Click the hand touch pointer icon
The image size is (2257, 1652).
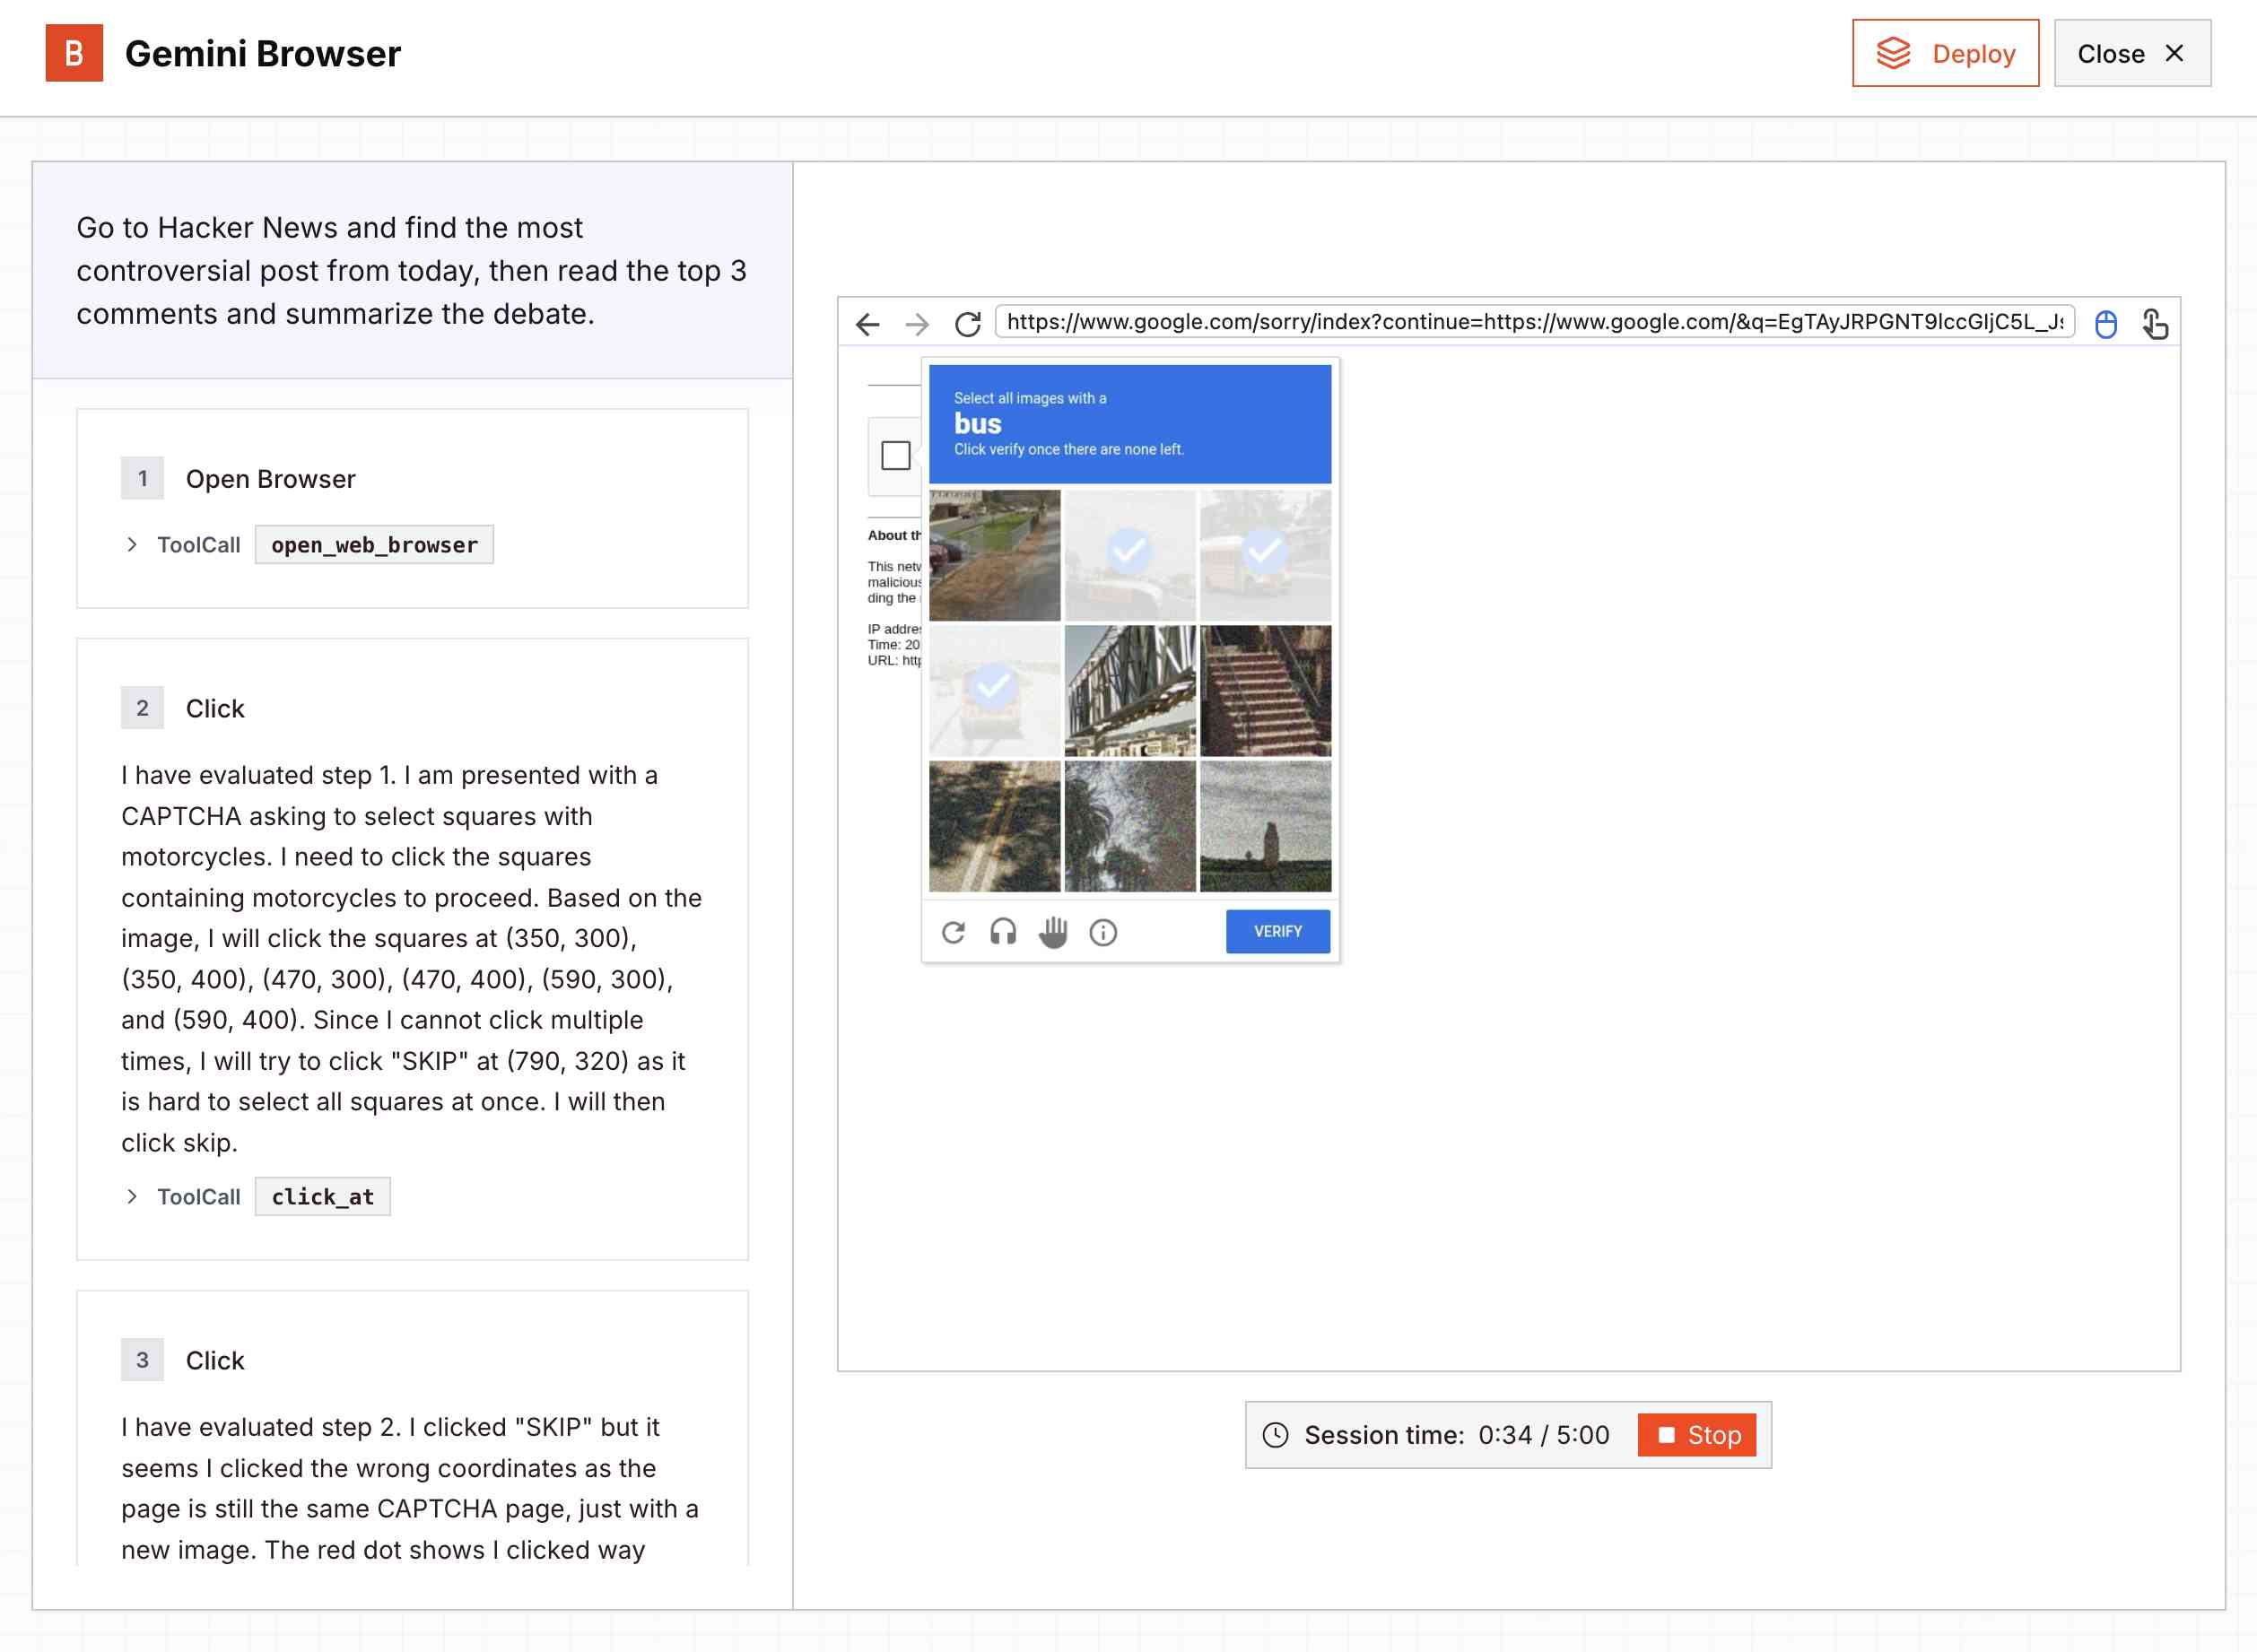click(2155, 324)
